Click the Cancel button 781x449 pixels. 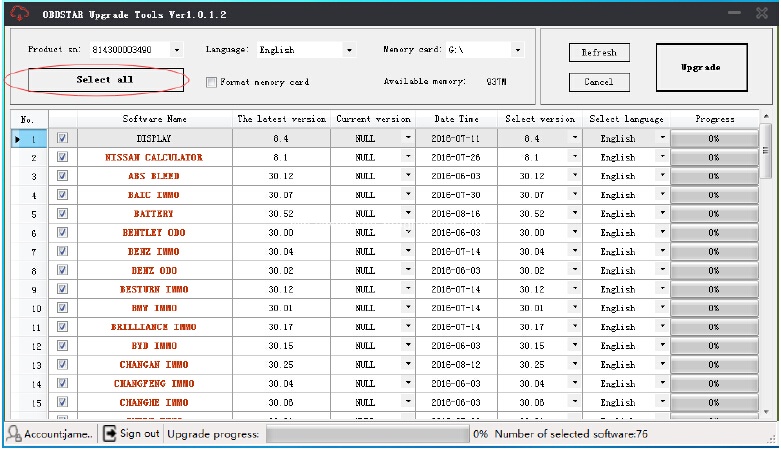599,82
